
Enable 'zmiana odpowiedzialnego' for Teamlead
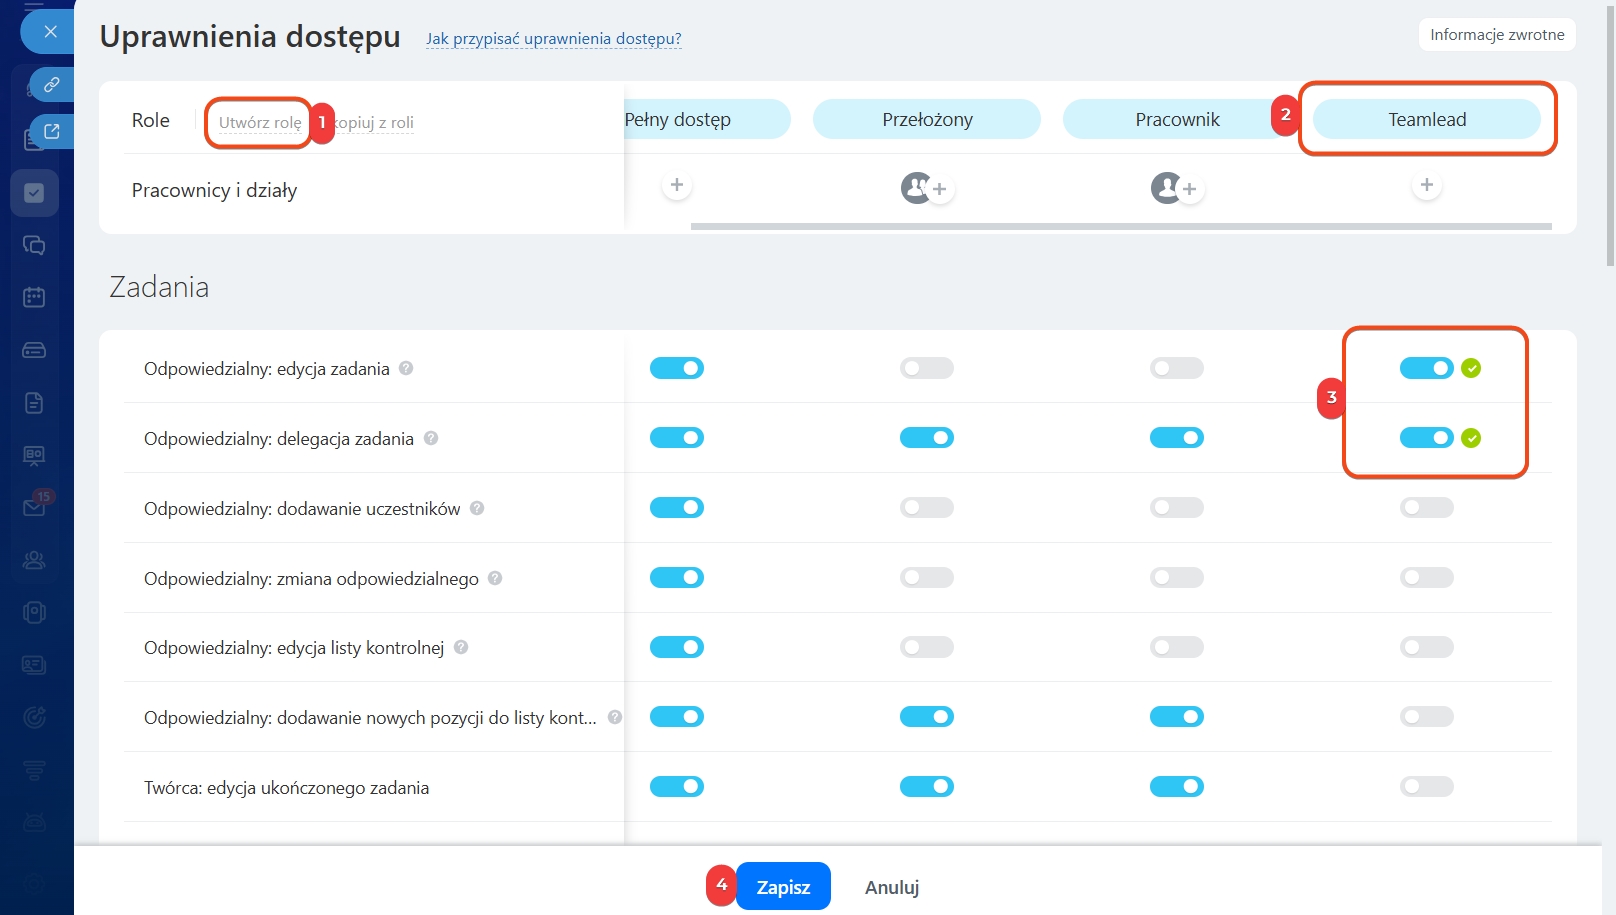pos(1427,578)
